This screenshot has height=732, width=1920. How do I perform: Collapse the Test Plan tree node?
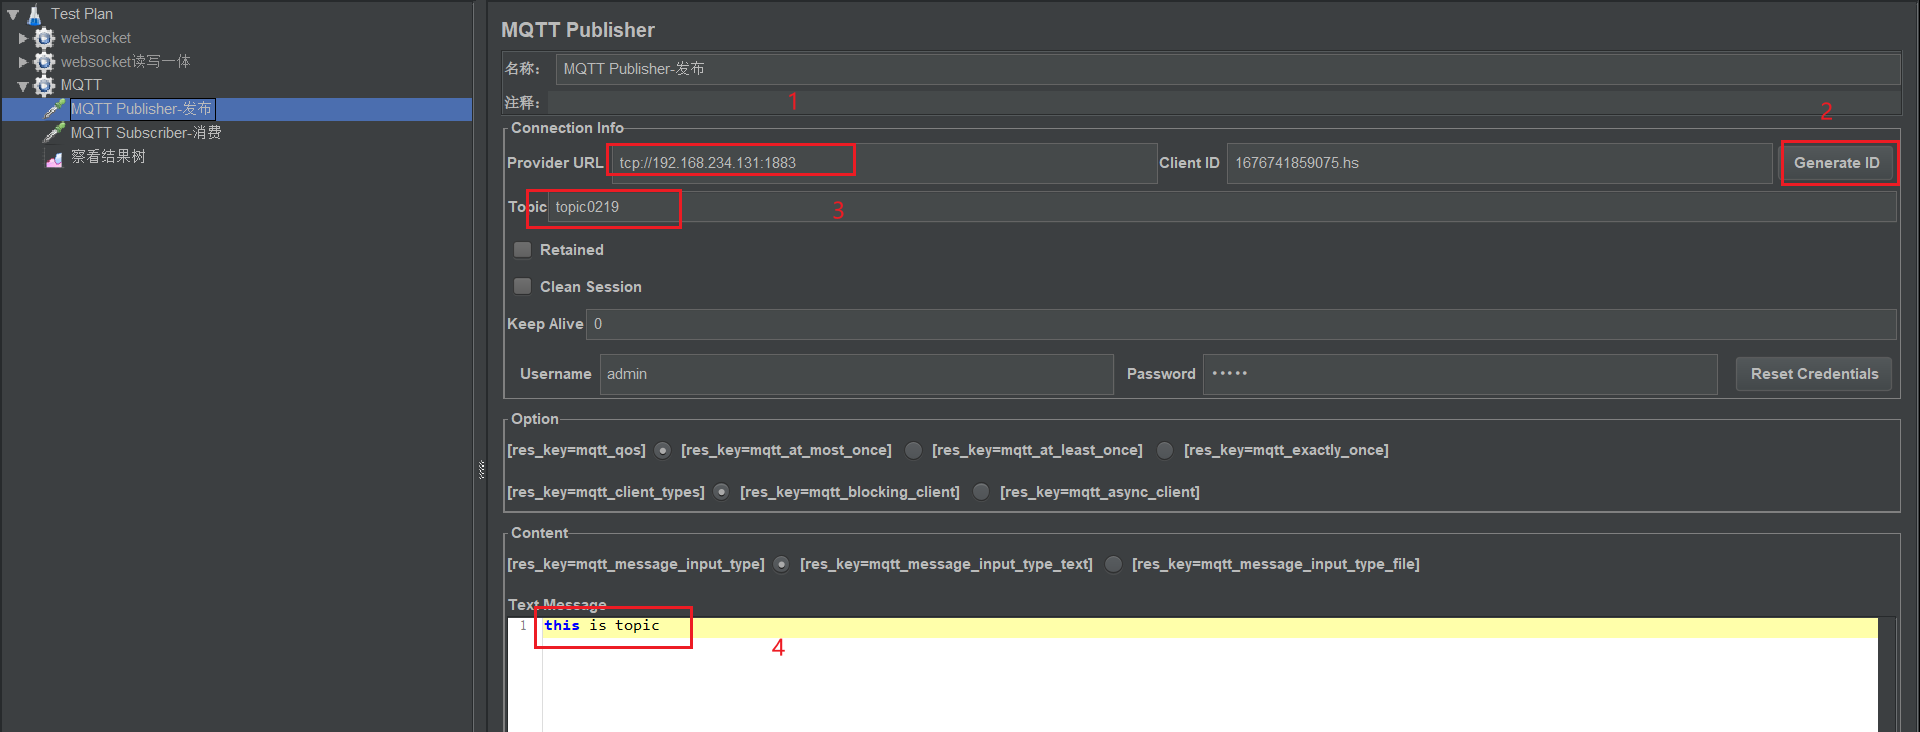pos(13,15)
